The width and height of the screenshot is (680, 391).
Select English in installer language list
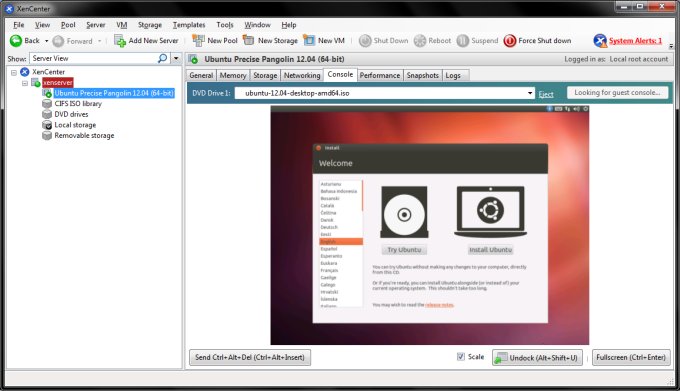tap(341, 241)
